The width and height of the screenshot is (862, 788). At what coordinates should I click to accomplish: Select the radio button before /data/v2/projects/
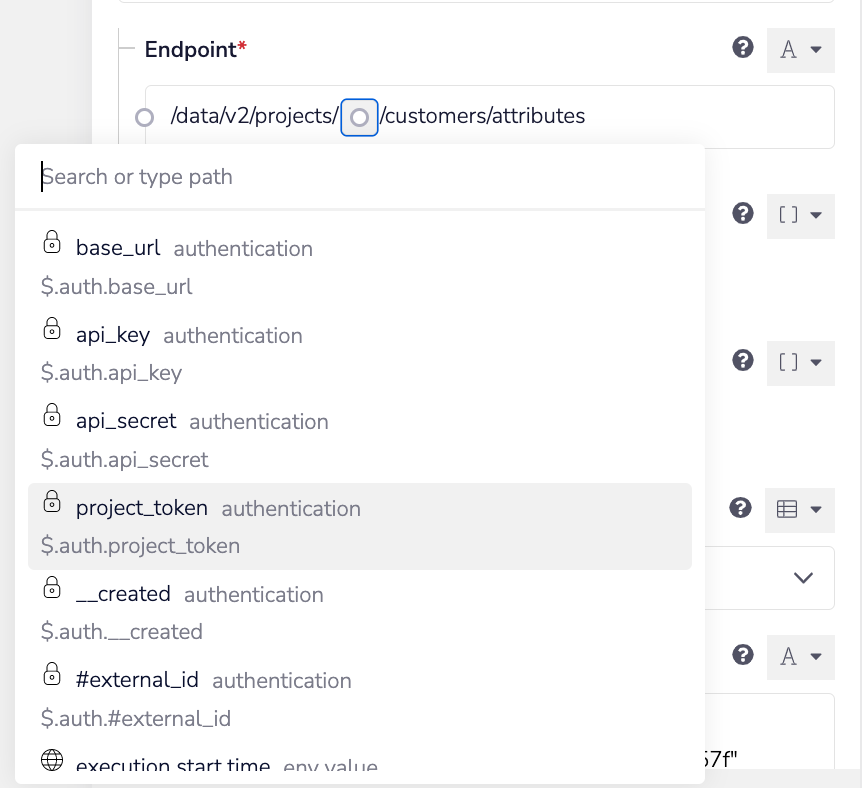click(x=145, y=117)
